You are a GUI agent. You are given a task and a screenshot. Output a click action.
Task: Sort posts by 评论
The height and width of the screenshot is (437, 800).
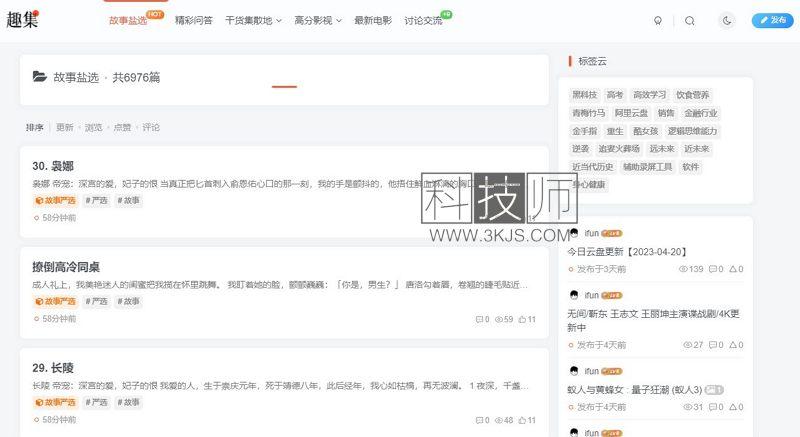151,127
